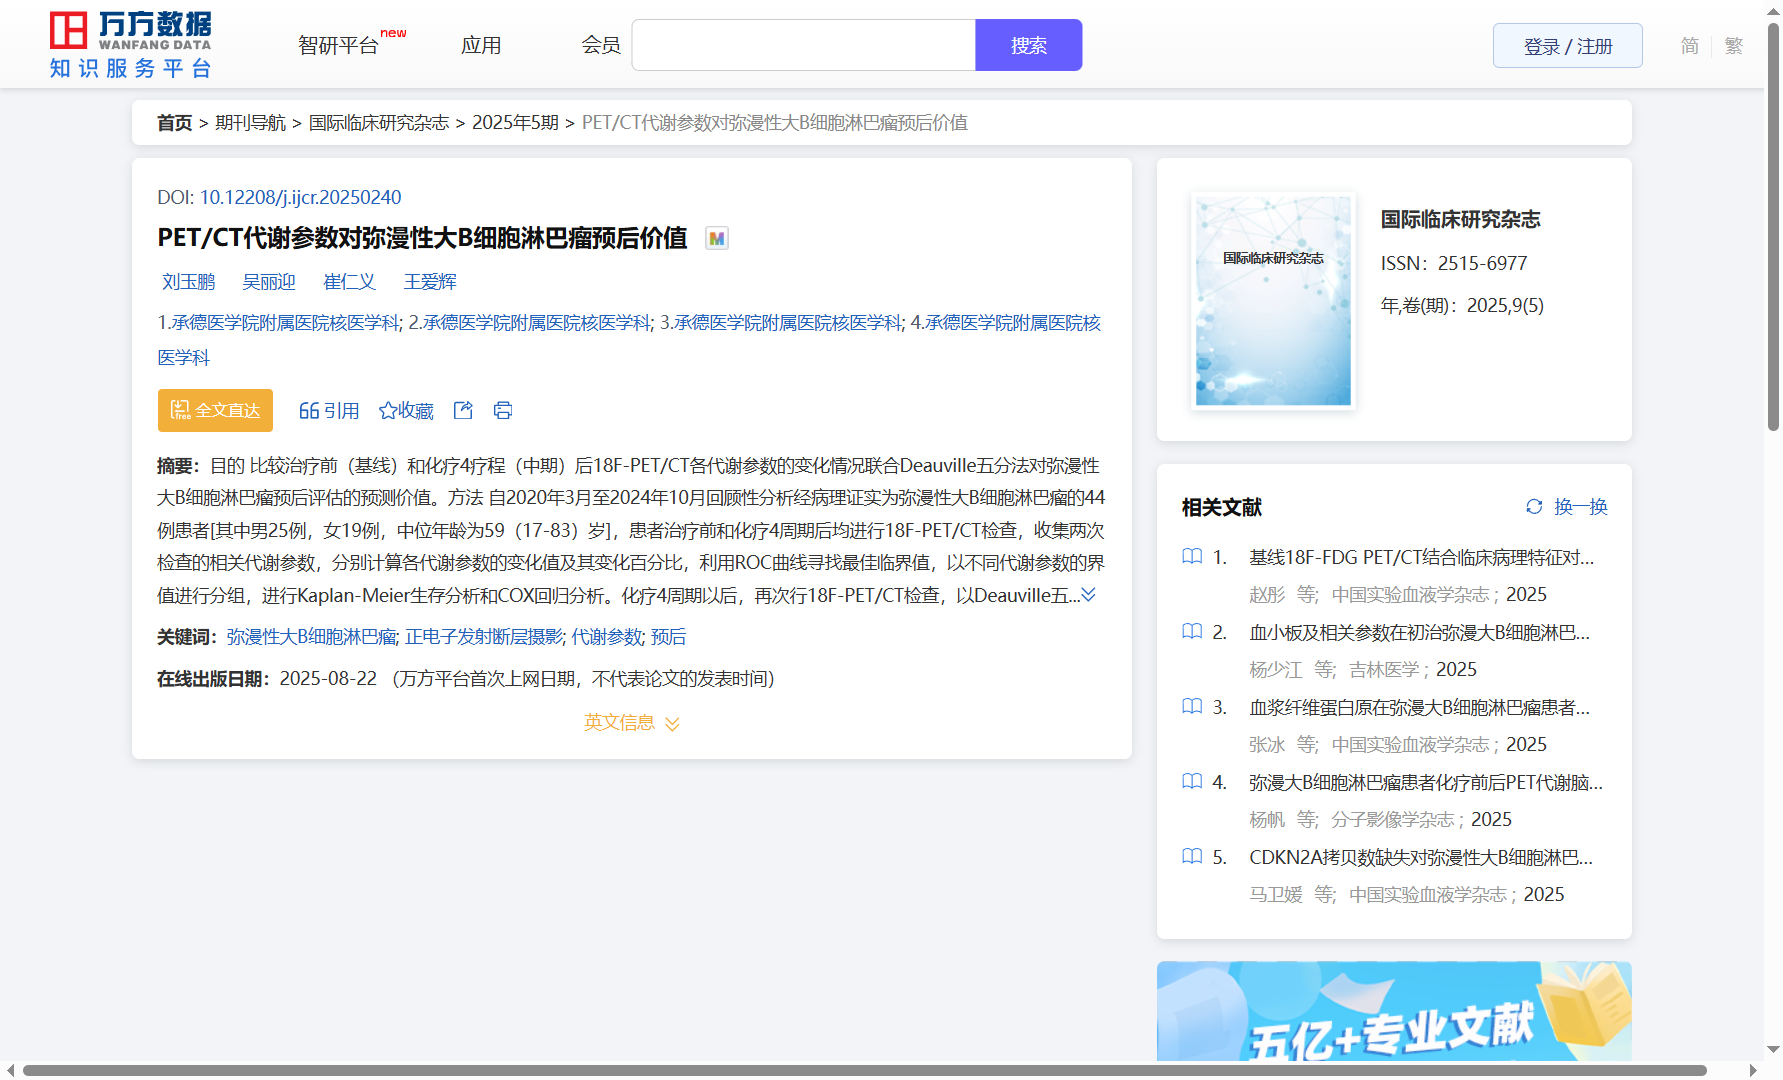Click the 引用 quote icon
The width and height of the screenshot is (1783, 1080).
(309, 410)
